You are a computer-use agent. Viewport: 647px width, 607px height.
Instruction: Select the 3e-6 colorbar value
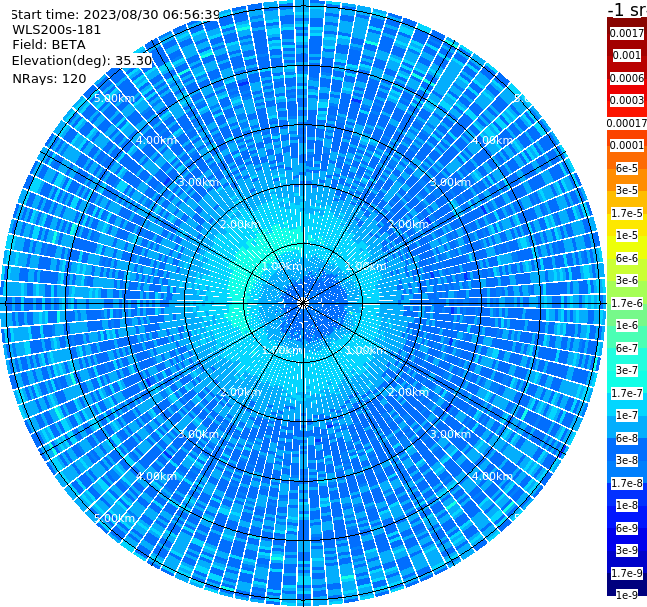(627, 280)
